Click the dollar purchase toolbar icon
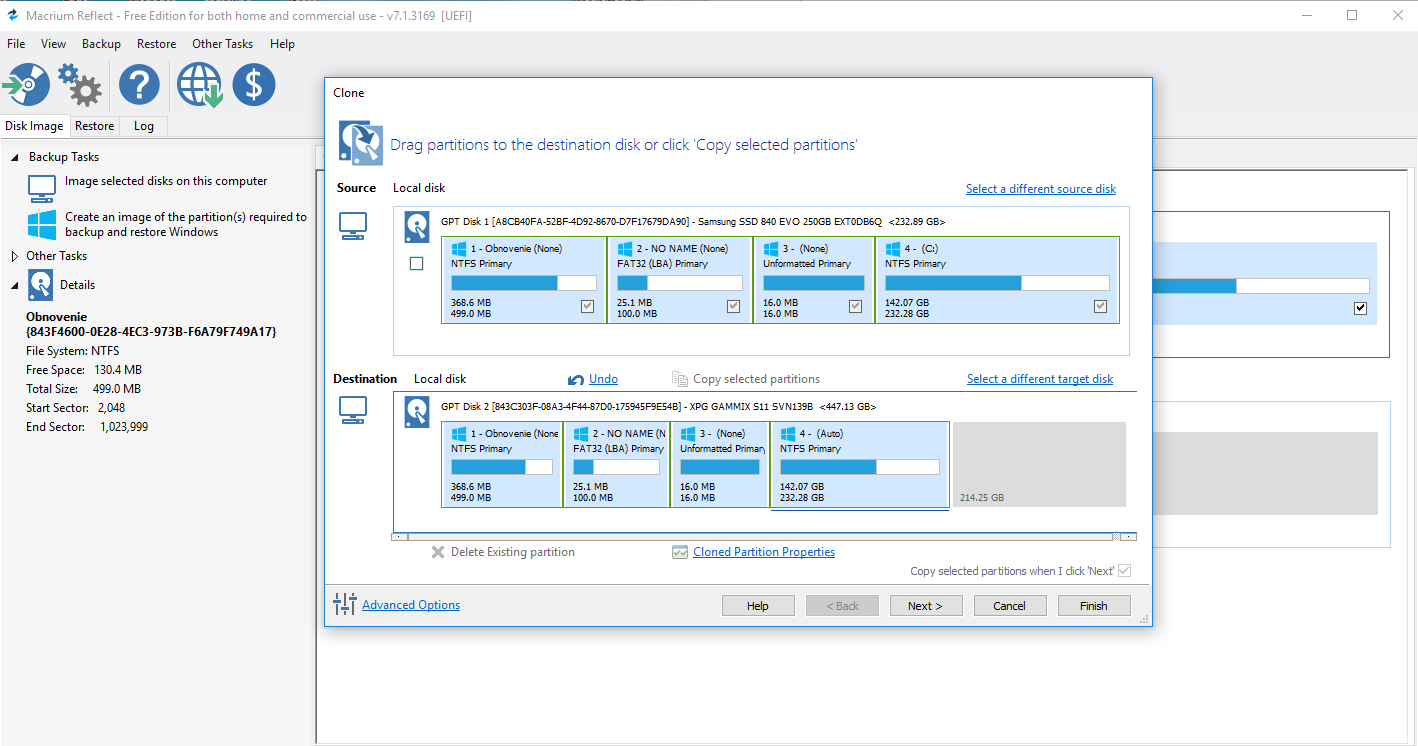 (254, 85)
